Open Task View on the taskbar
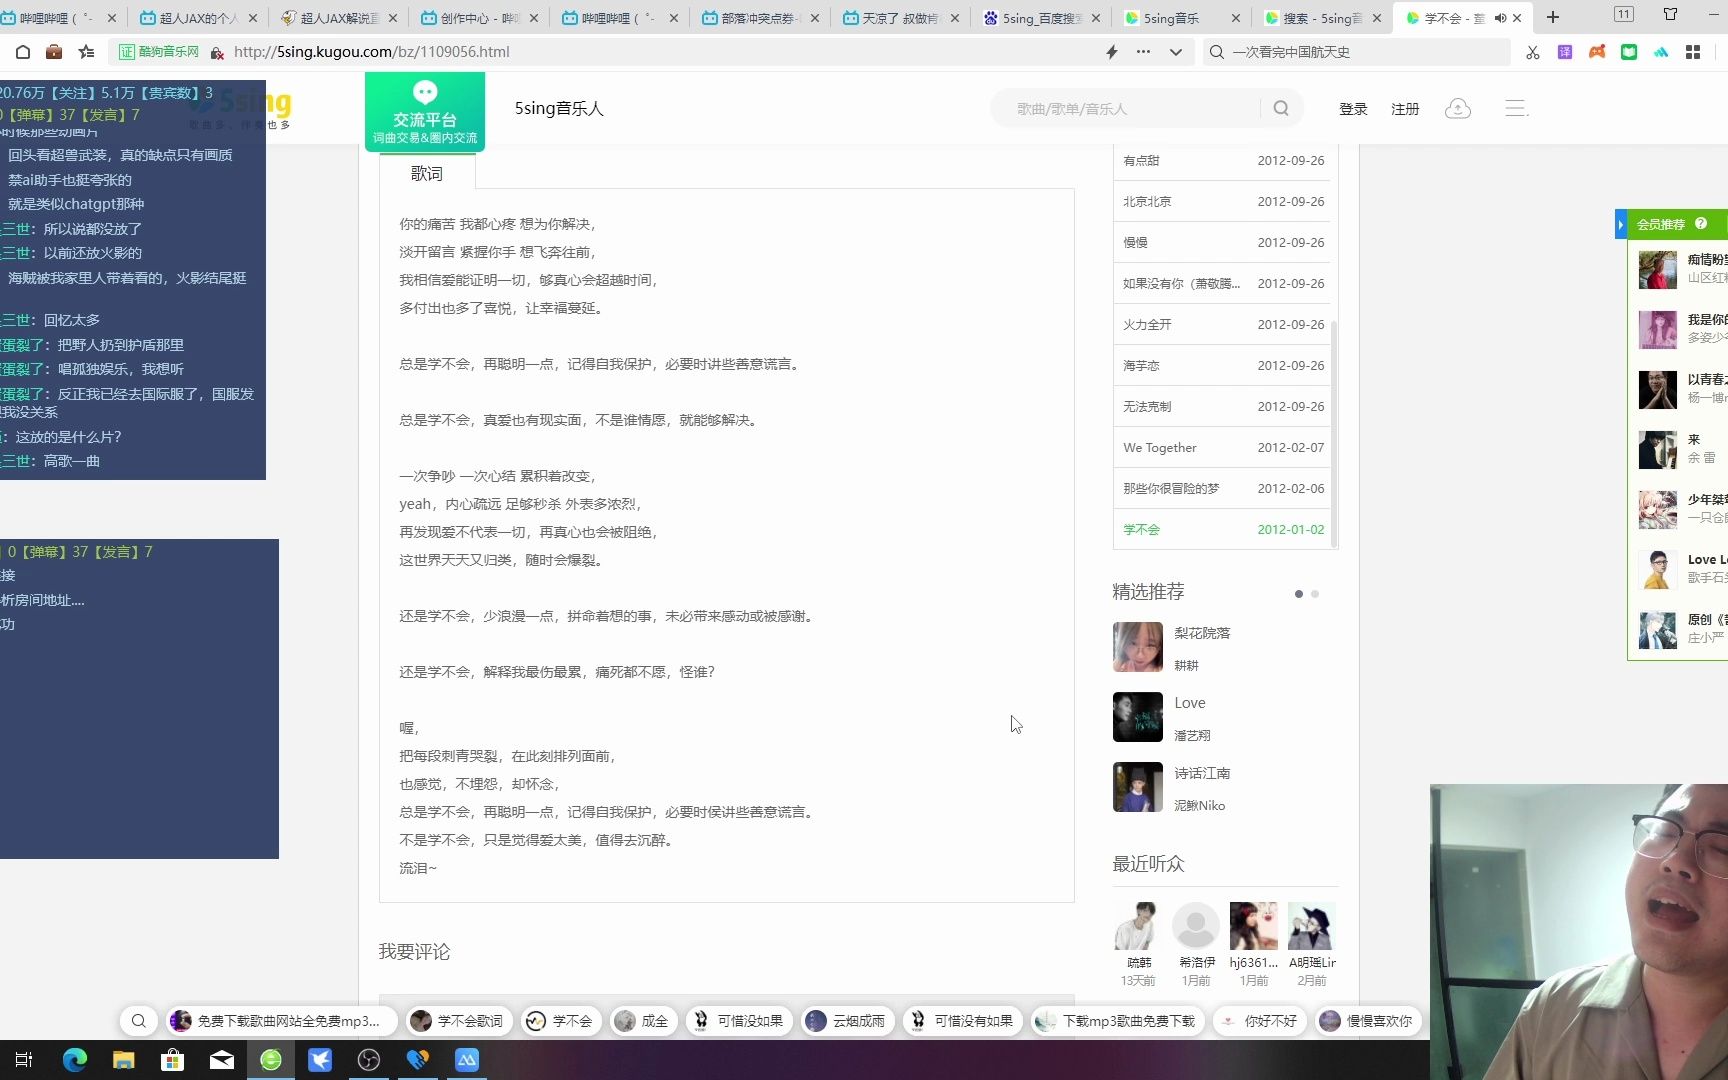 click(x=24, y=1060)
